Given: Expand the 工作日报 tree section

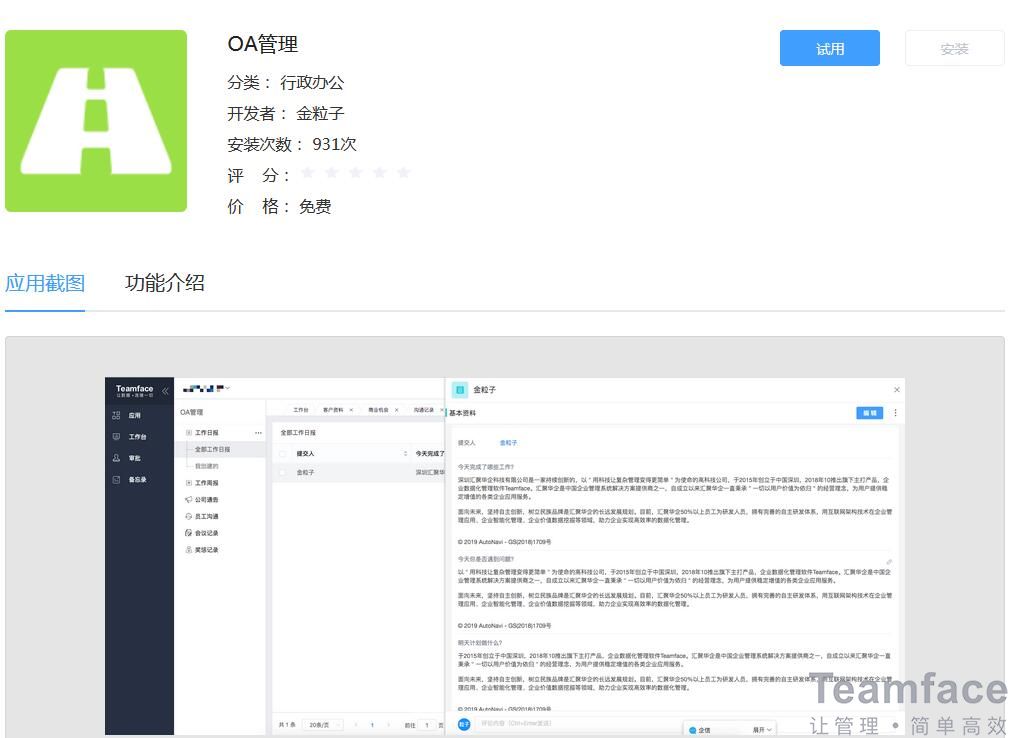Looking at the screenshot, I should [x=188, y=431].
